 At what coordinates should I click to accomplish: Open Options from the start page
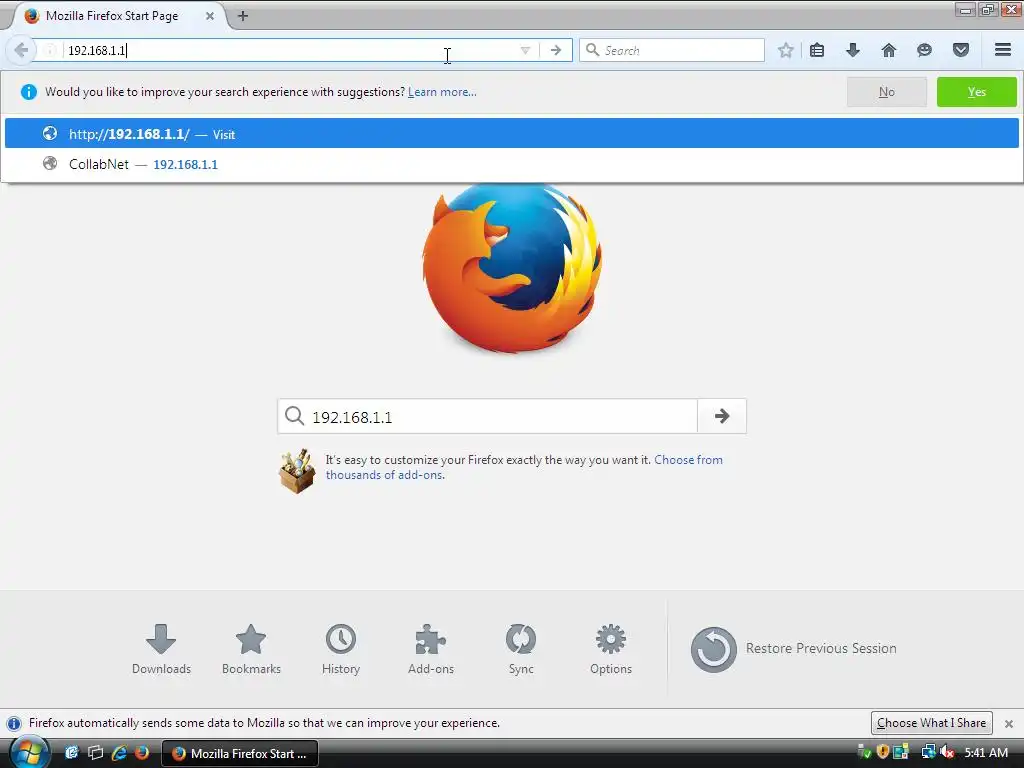pos(611,649)
